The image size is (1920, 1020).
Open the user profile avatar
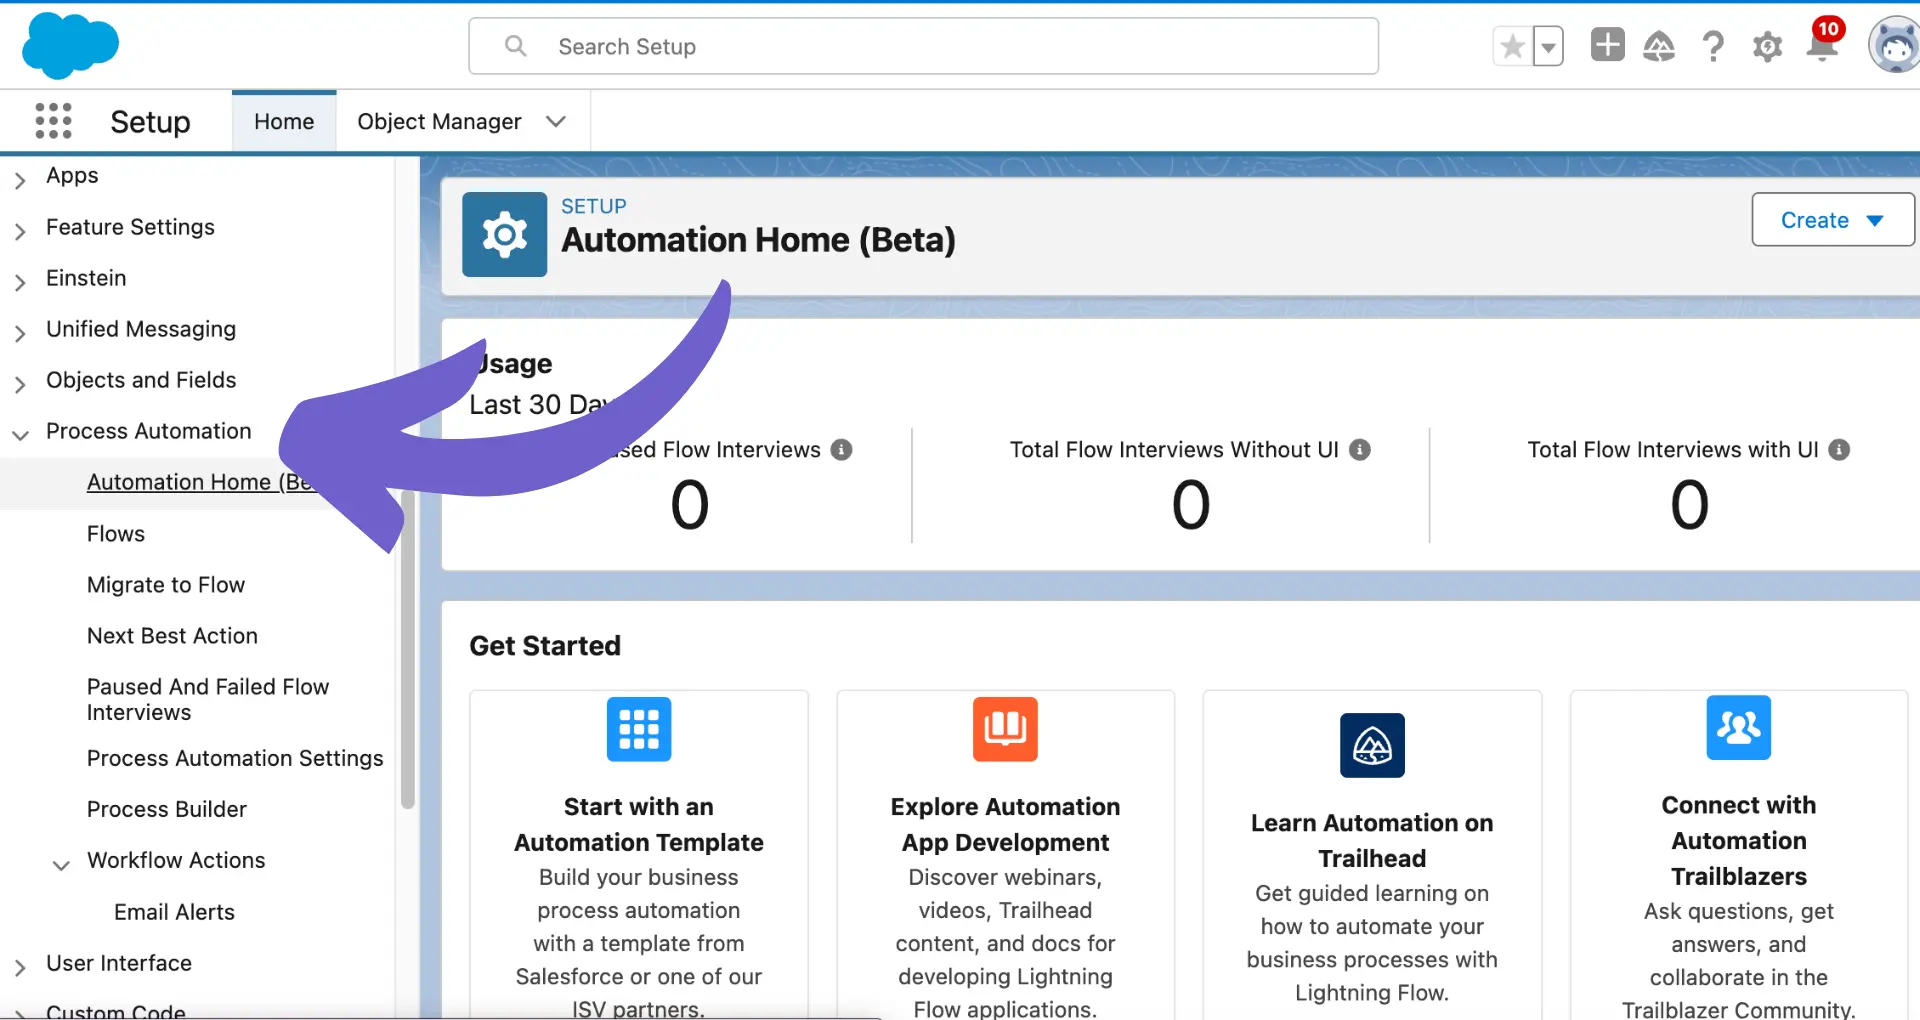[1895, 45]
